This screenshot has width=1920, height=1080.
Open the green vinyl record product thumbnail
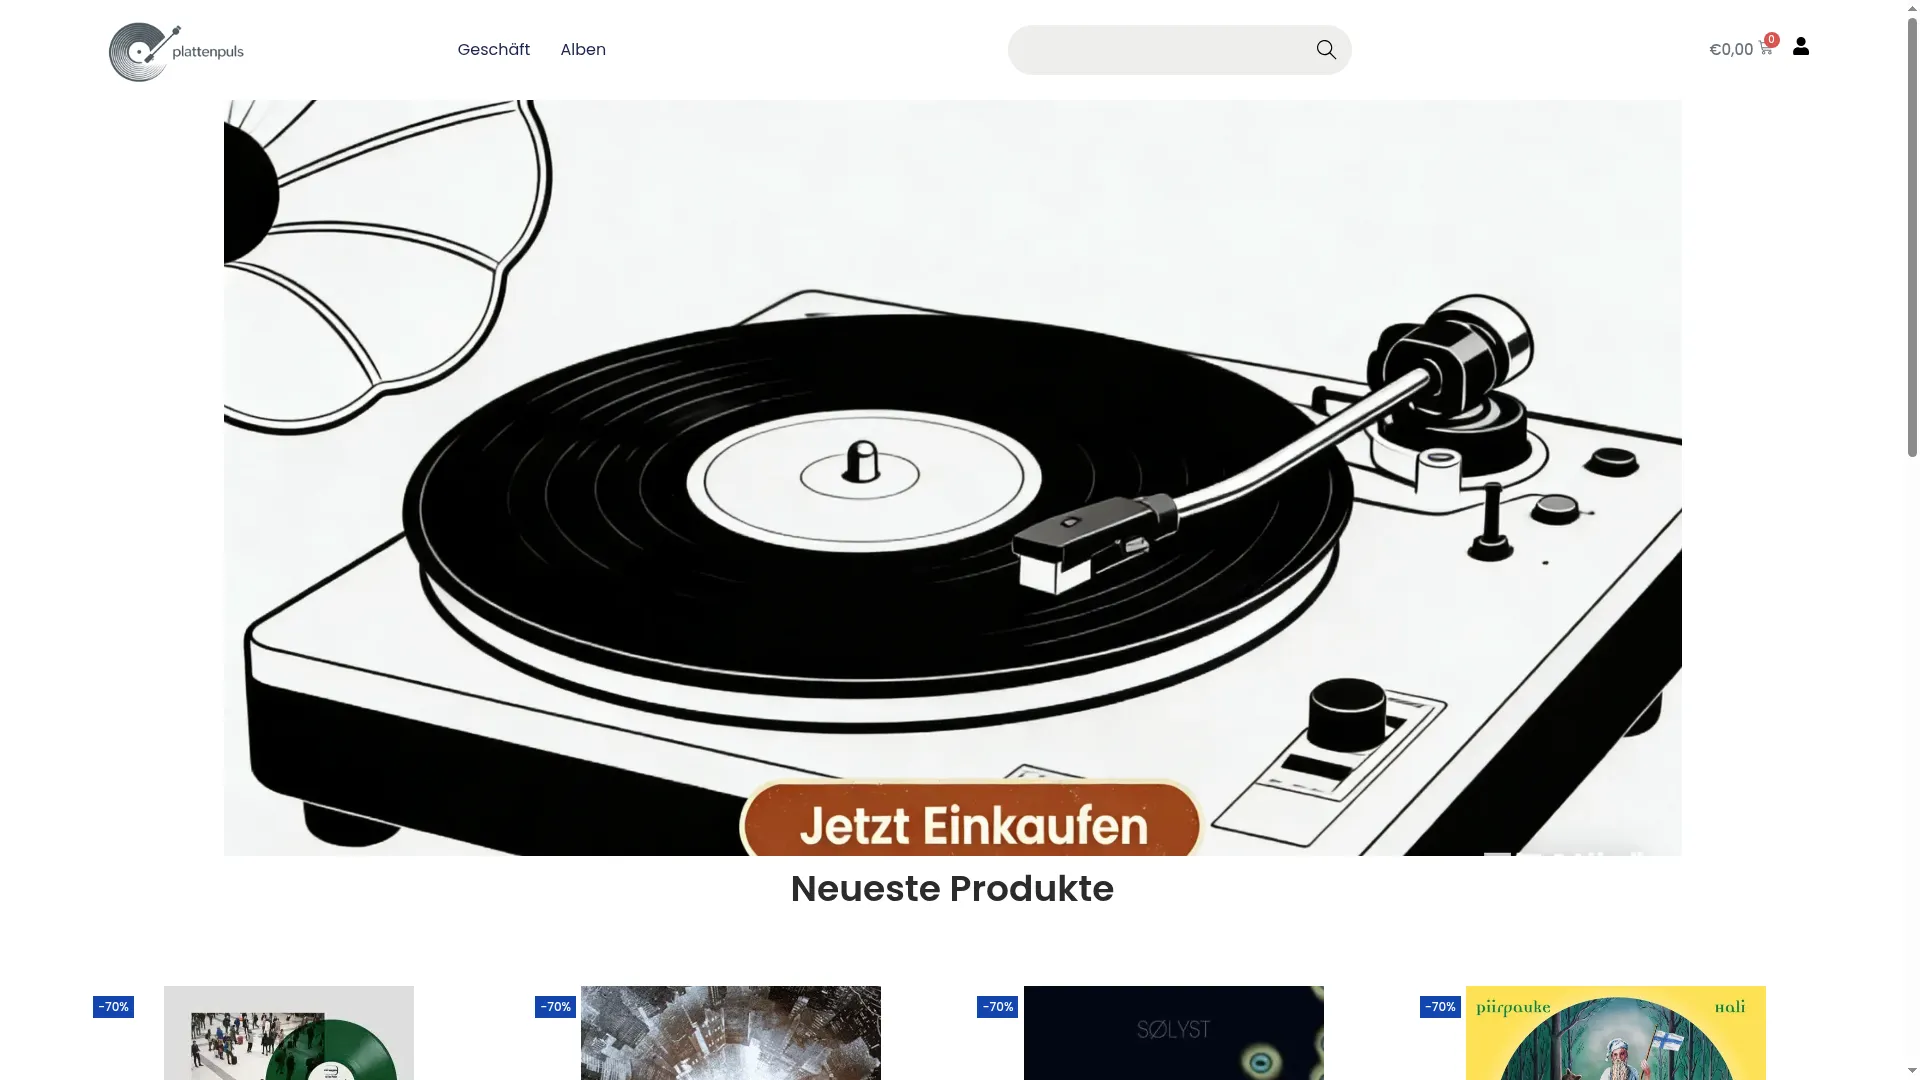coord(289,1033)
